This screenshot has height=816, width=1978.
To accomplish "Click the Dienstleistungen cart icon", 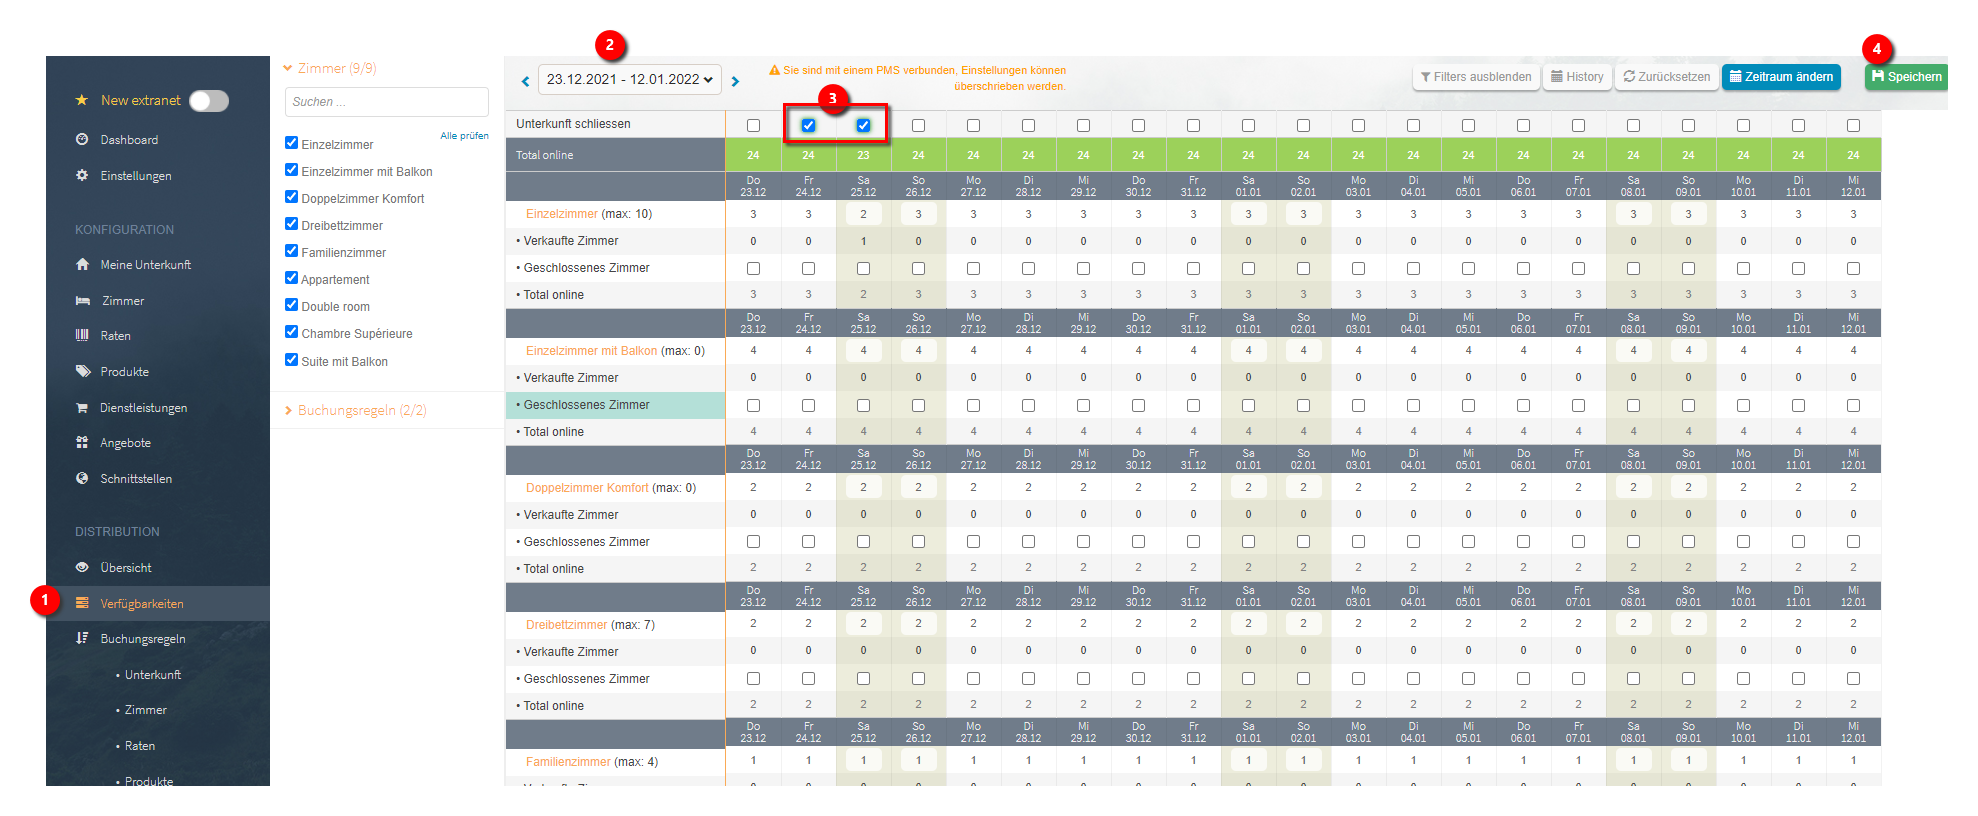I will (x=82, y=407).
